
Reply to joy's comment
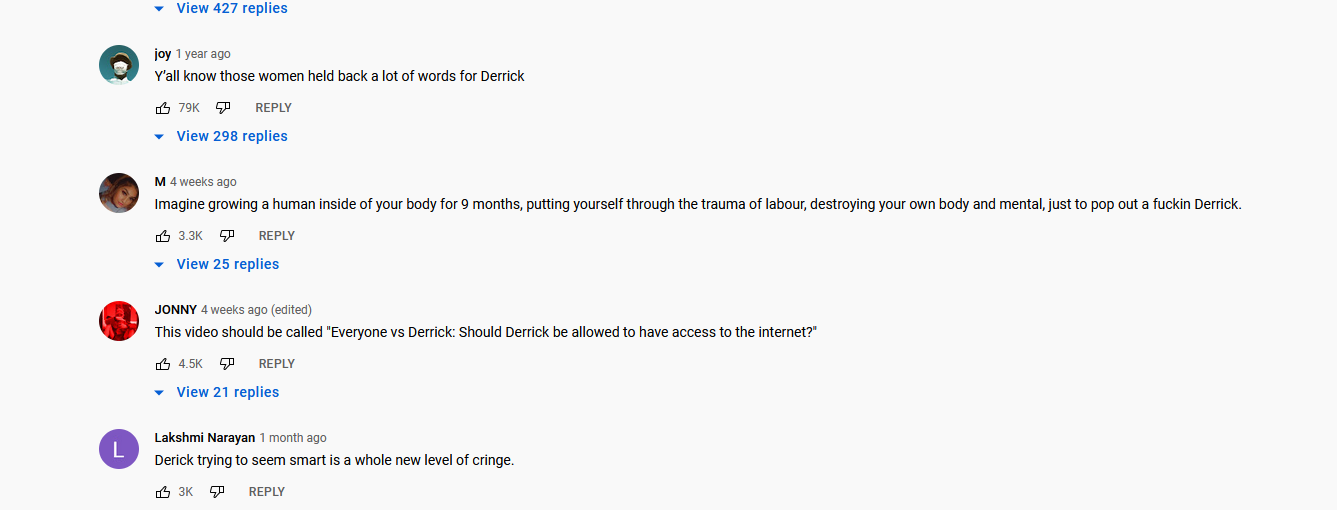[273, 108]
